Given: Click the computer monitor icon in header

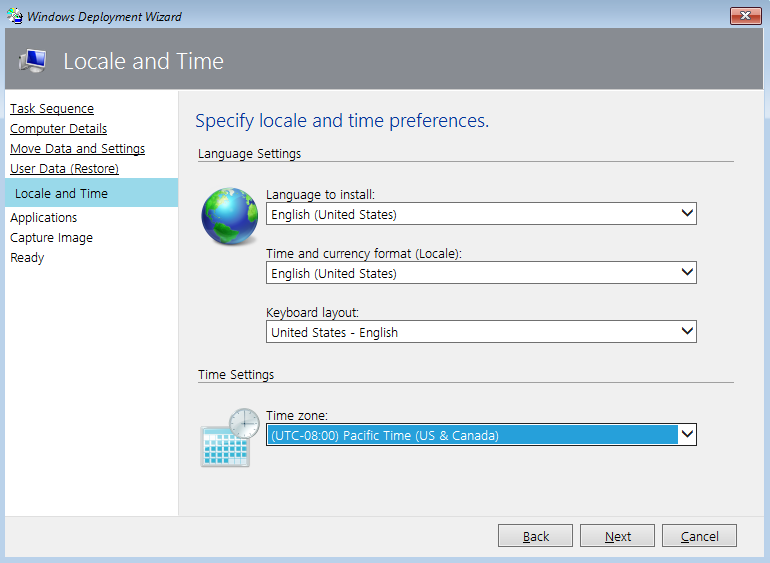Looking at the screenshot, I should coord(33,61).
